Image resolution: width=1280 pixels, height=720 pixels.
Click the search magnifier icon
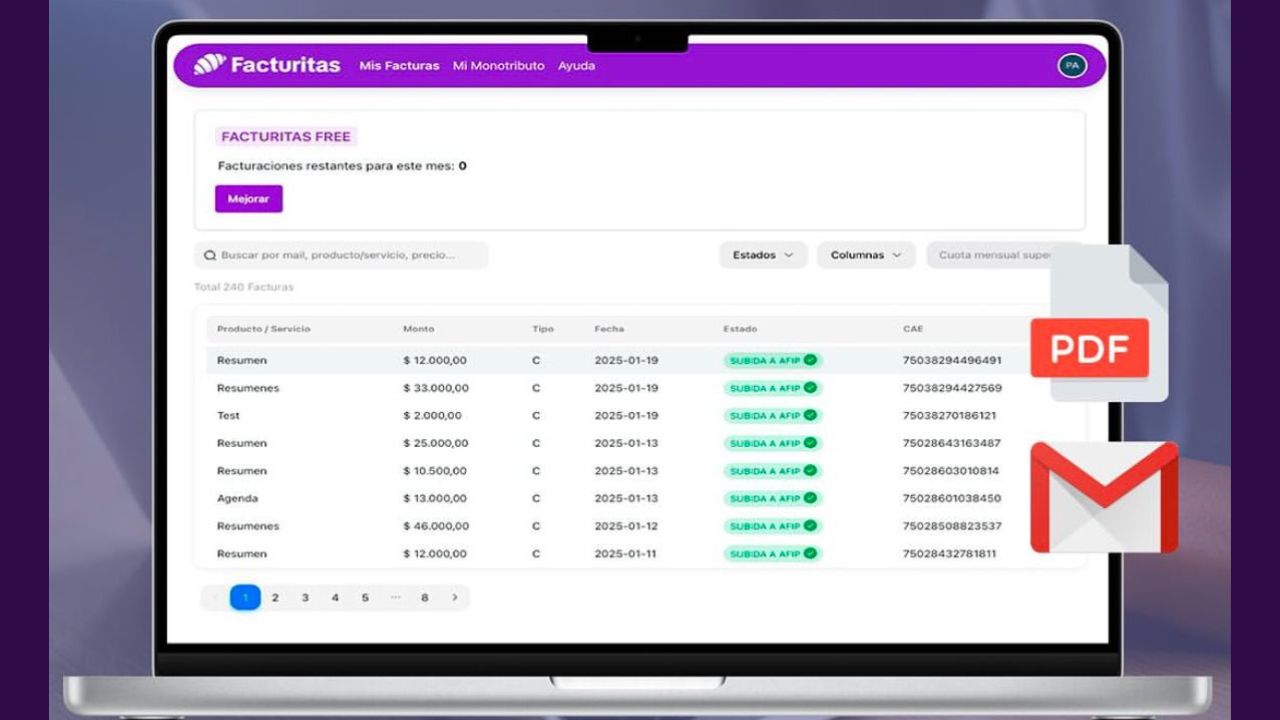point(210,256)
